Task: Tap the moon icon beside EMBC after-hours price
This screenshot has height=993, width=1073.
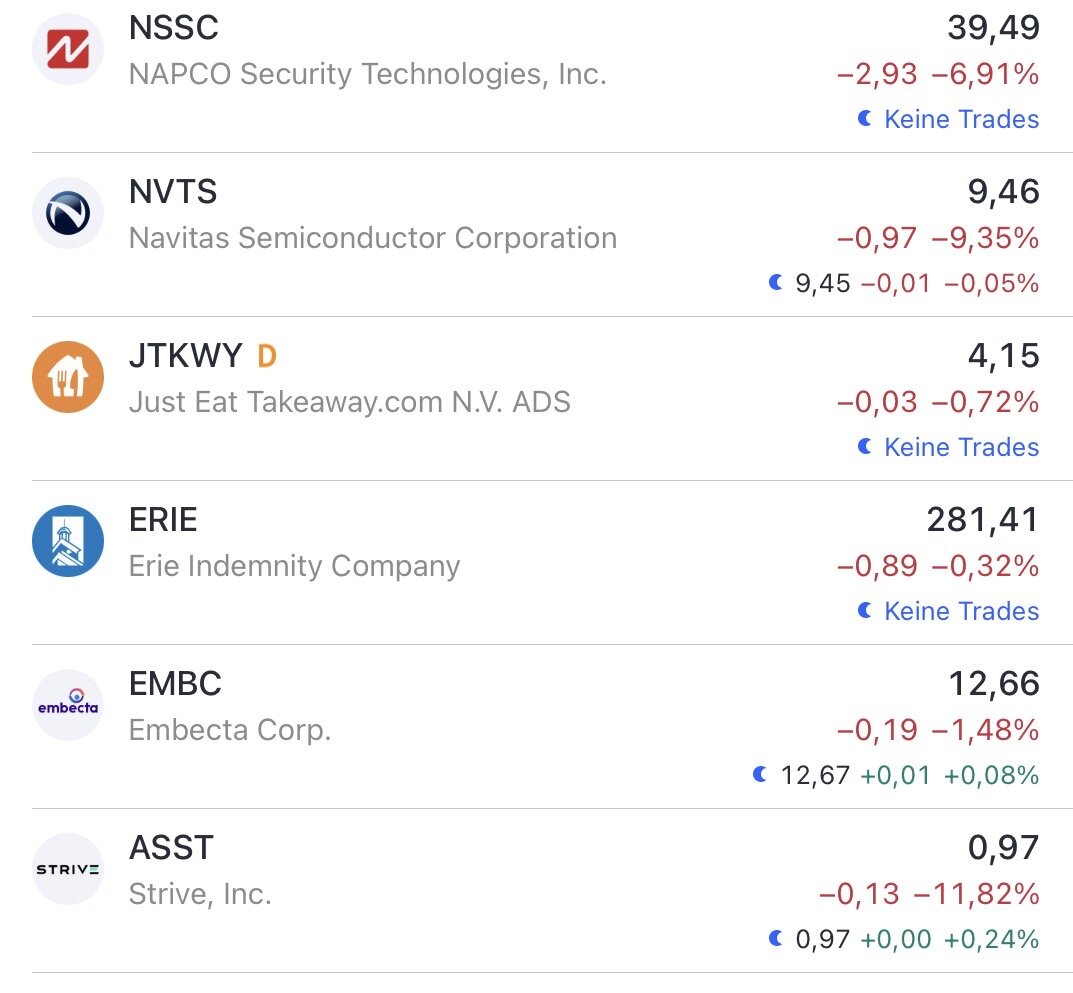Action: point(761,774)
